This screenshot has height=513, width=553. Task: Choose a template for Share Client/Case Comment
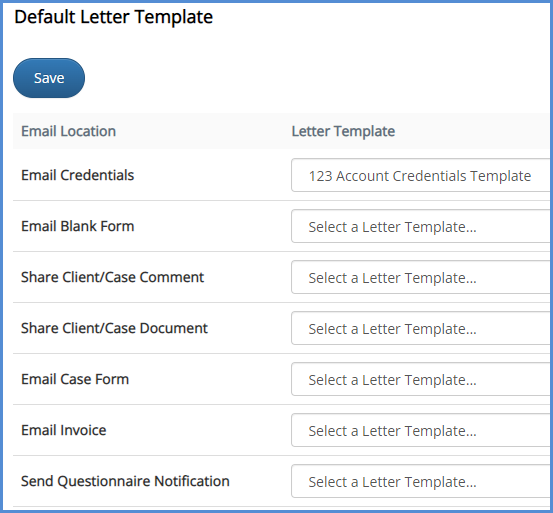pyautogui.click(x=420, y=277)
